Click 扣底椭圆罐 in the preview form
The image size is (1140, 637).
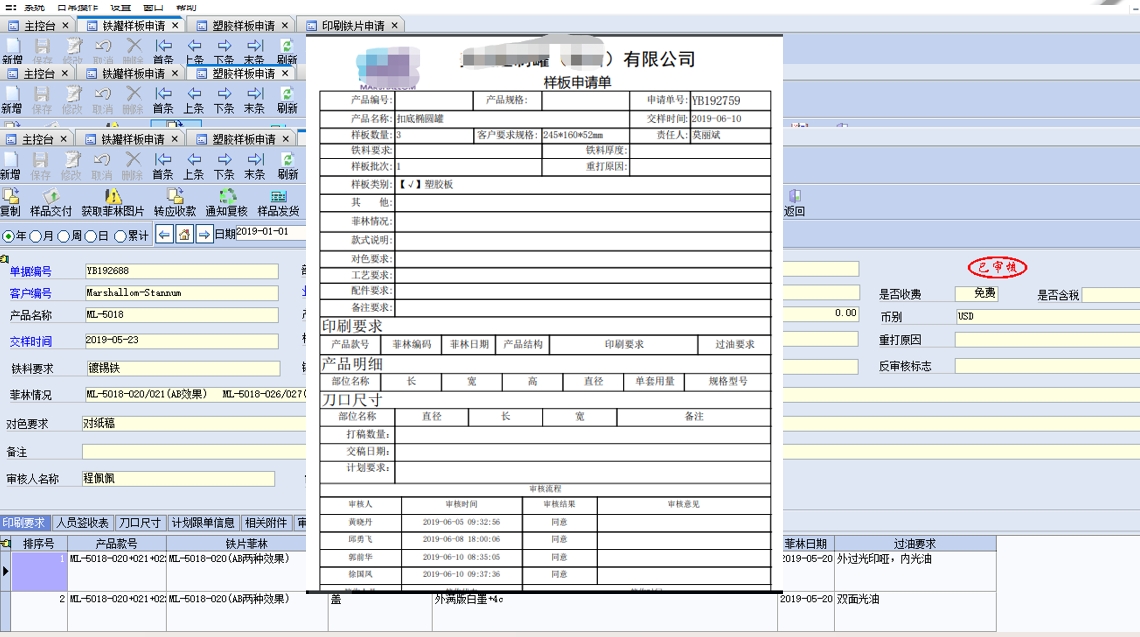(420, 119)
